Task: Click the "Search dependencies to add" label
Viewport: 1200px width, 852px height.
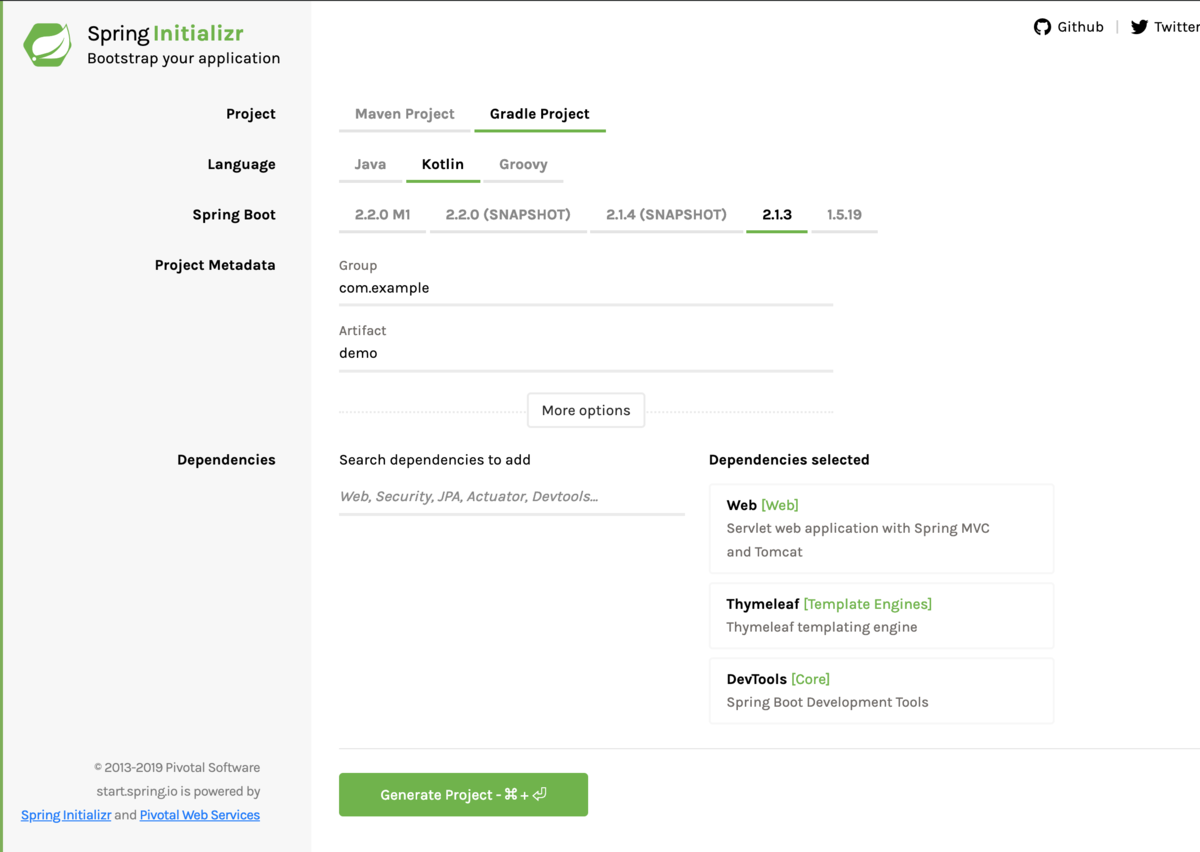Action: pyautogui.click(x=435, y=460)
